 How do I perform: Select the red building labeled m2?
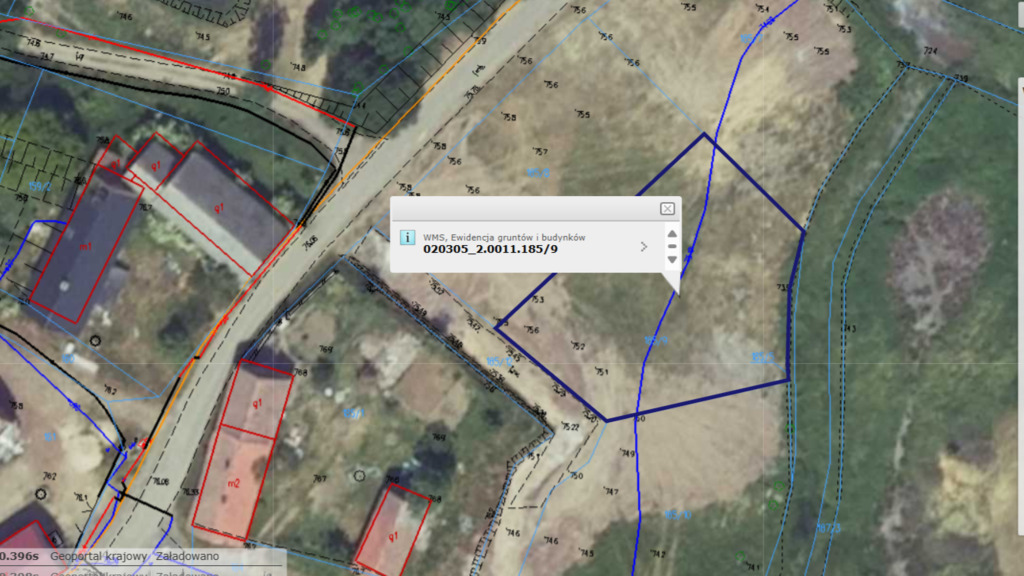tap(232, 482)
